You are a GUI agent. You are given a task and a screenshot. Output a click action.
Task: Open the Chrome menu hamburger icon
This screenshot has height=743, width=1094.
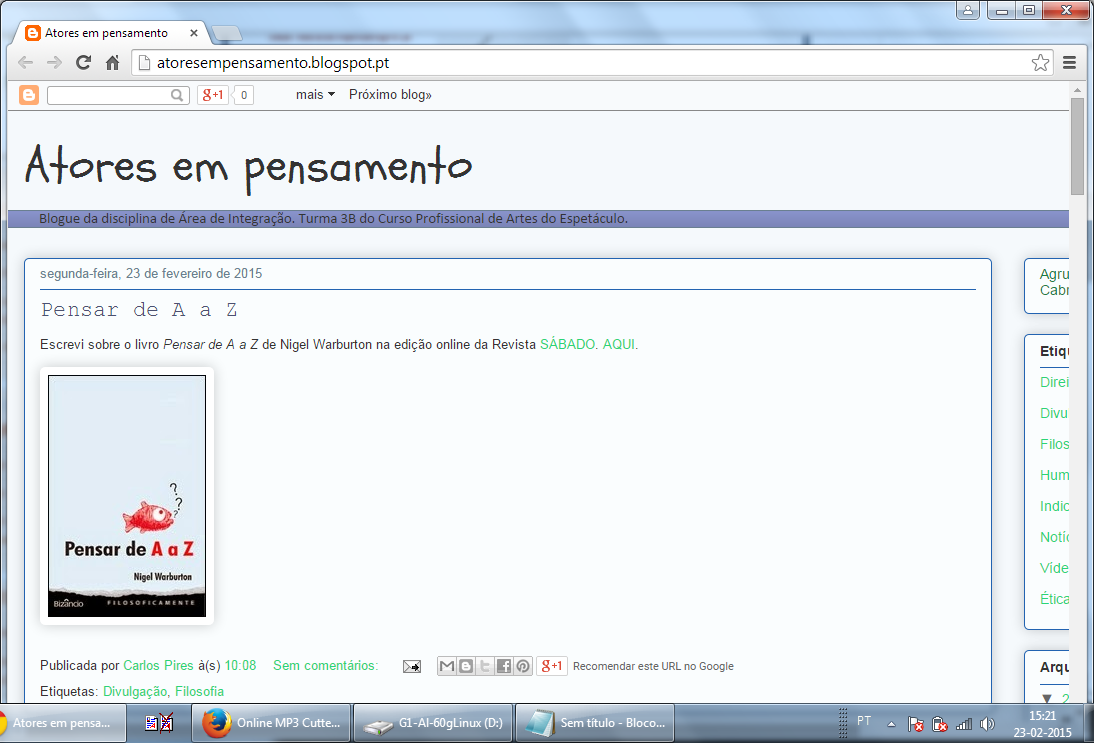click(1069, 63)
